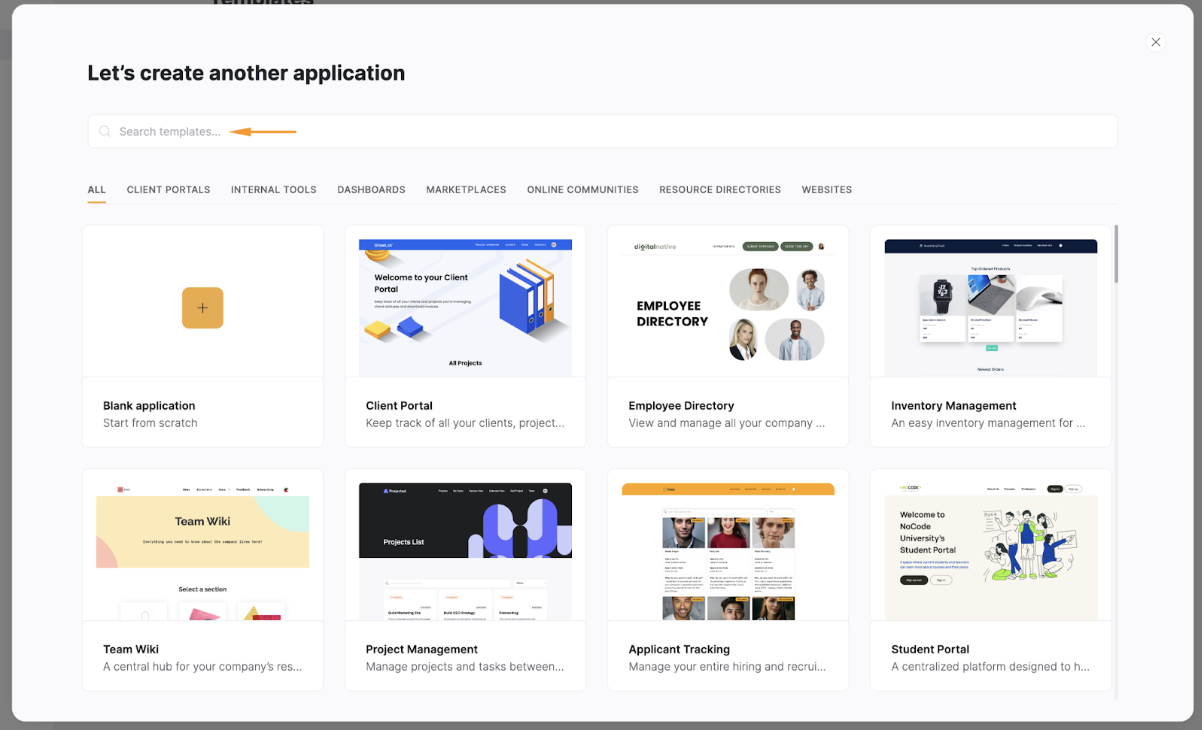1202x730 pixels.
Task: Click the "An easy inventory management for" text
Action: click(988, 423)
